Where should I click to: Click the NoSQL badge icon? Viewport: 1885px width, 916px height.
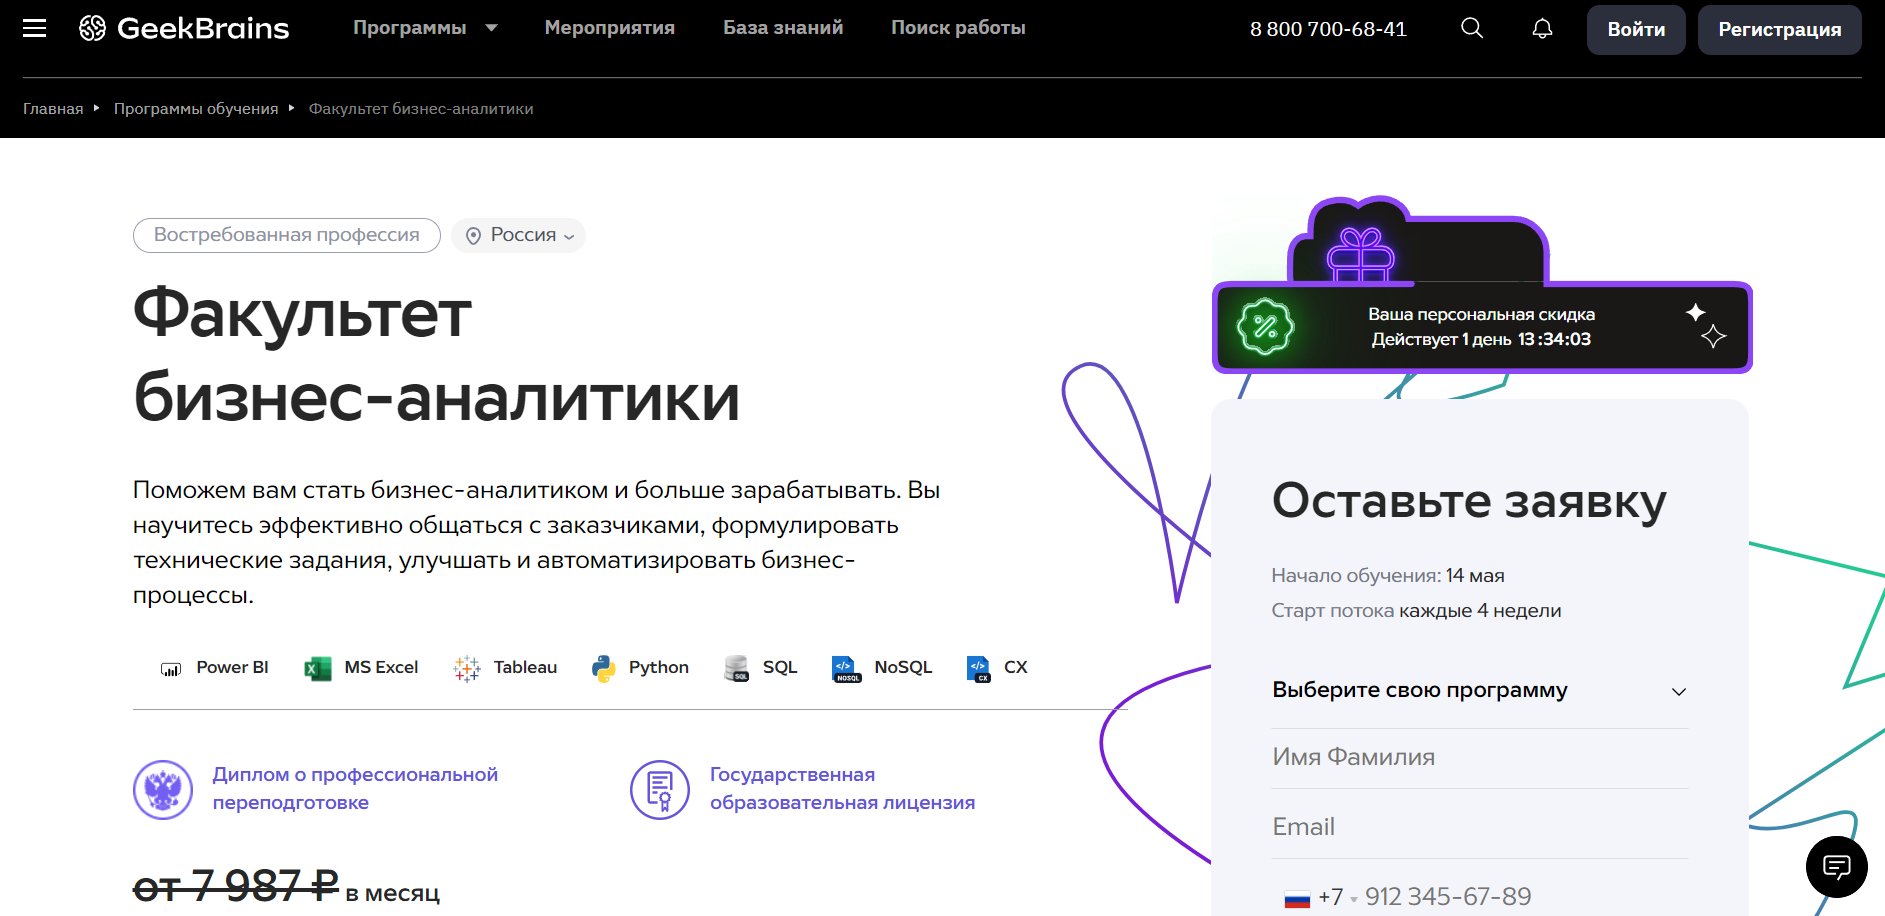coord(845,667)
